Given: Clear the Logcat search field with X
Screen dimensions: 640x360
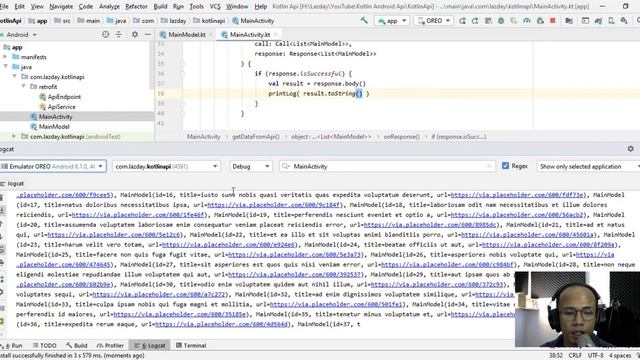Looking at the screenshot, I should (489, 166).
